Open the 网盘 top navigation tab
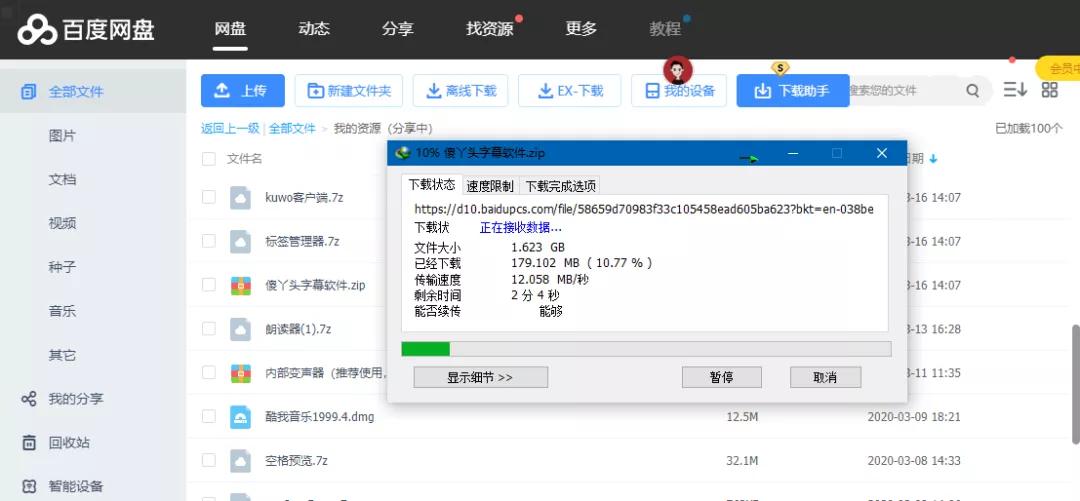 tap(230, 29)
